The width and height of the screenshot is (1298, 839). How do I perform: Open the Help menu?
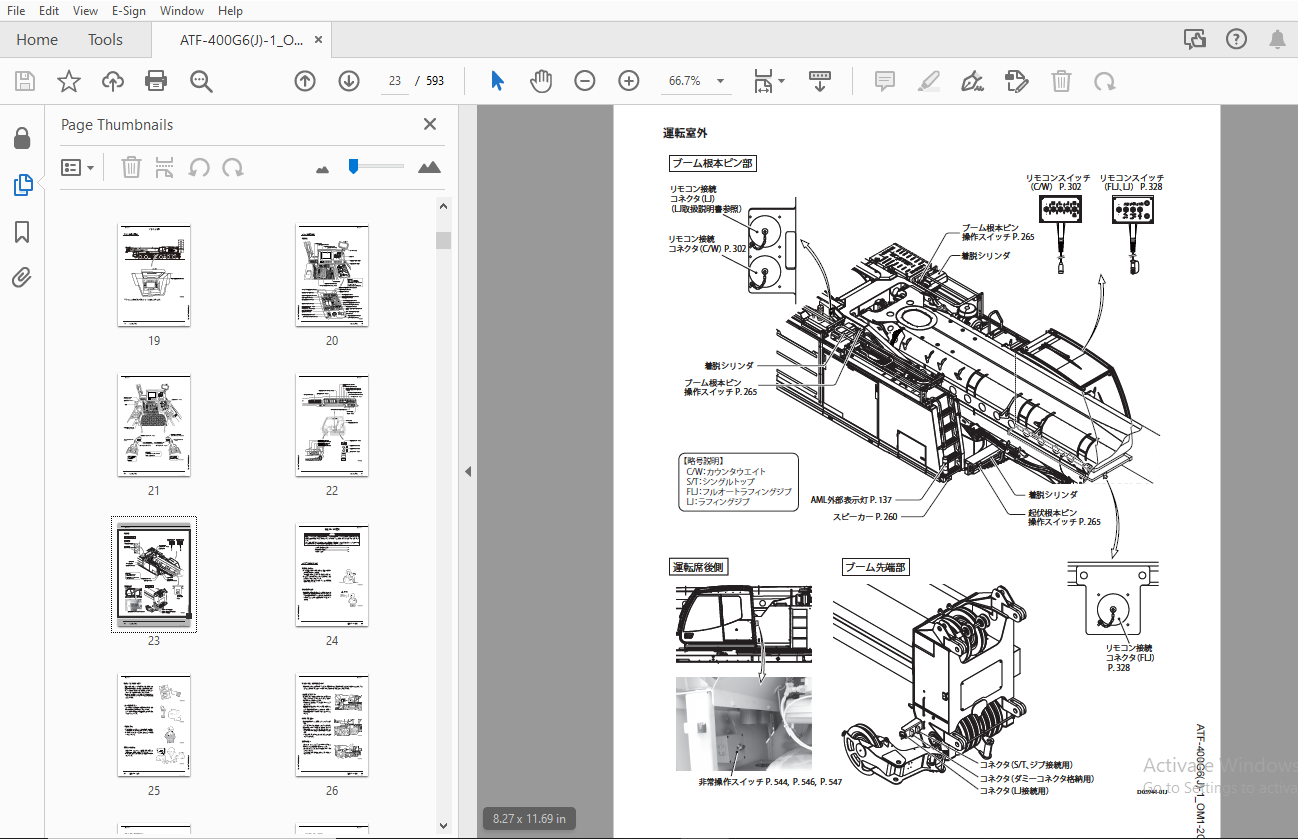[x=230, y=11]
